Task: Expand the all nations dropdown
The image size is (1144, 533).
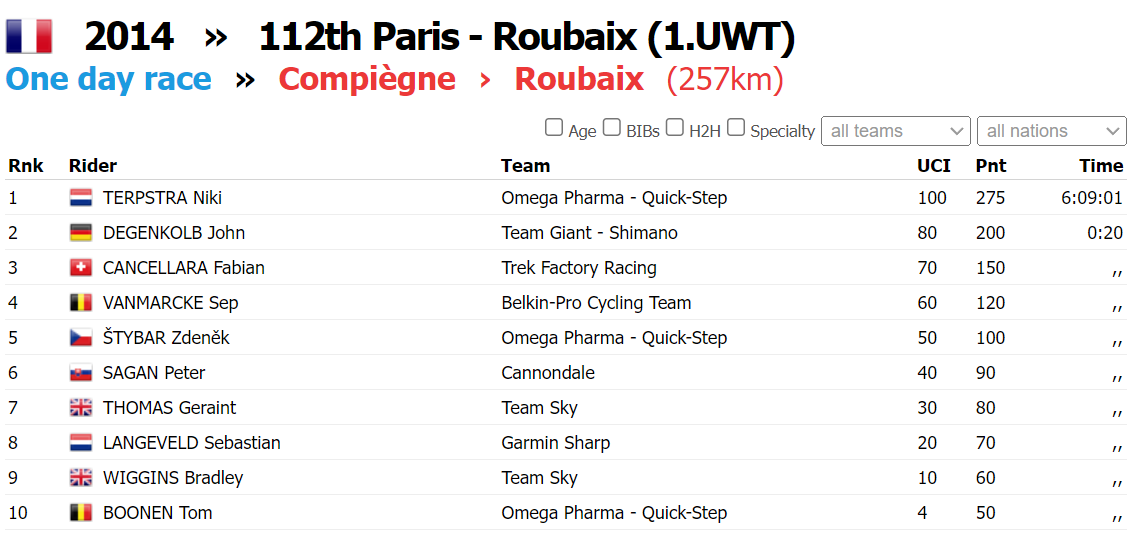Action: 1051,131
